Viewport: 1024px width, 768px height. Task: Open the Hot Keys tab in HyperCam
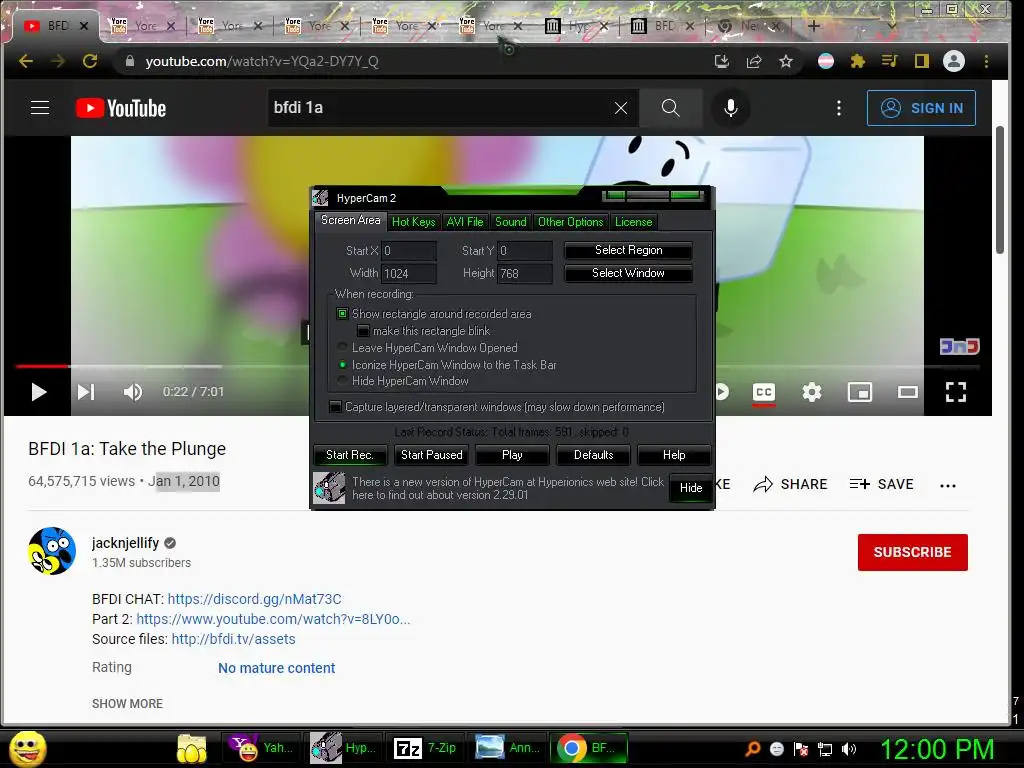coord(413,222)
